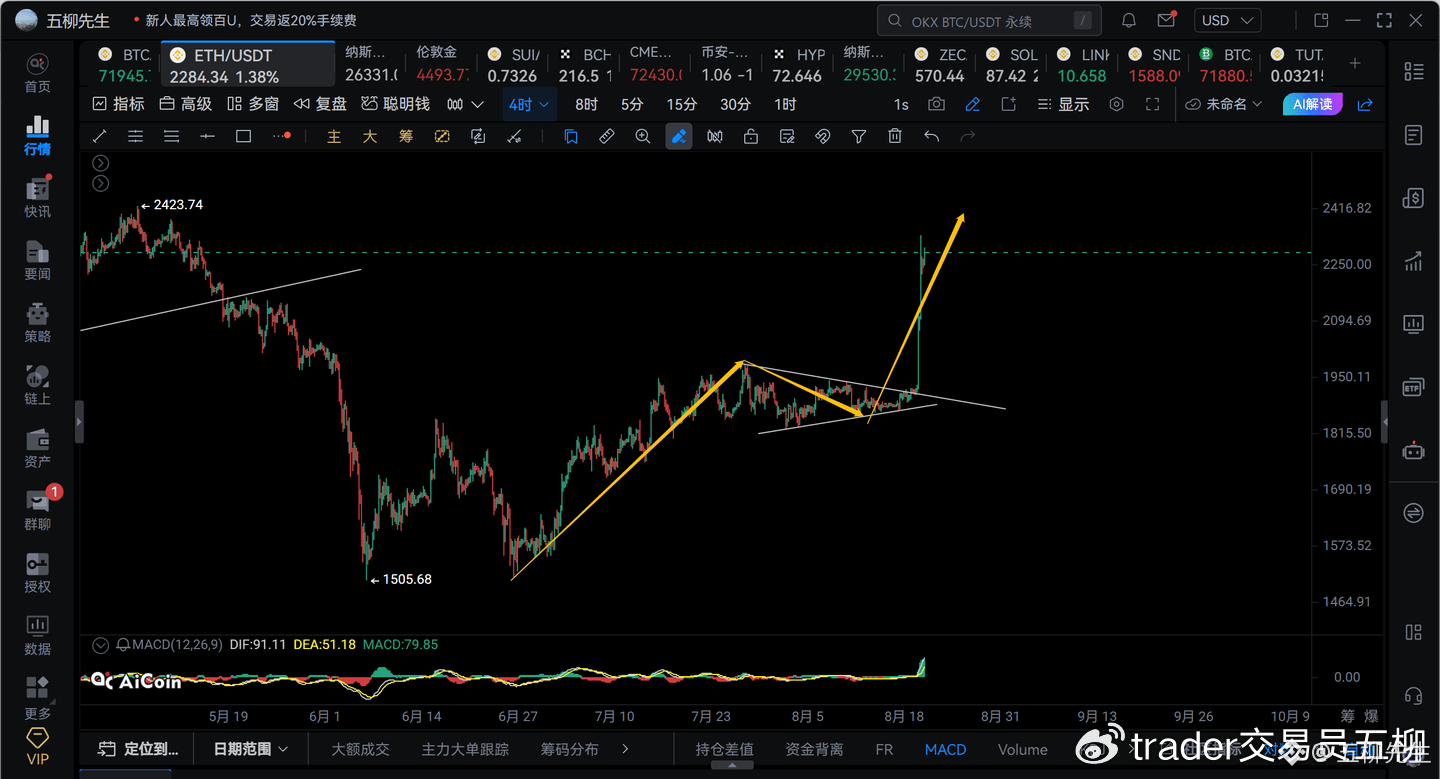Open customer support headset icon

pos(1413,695)
